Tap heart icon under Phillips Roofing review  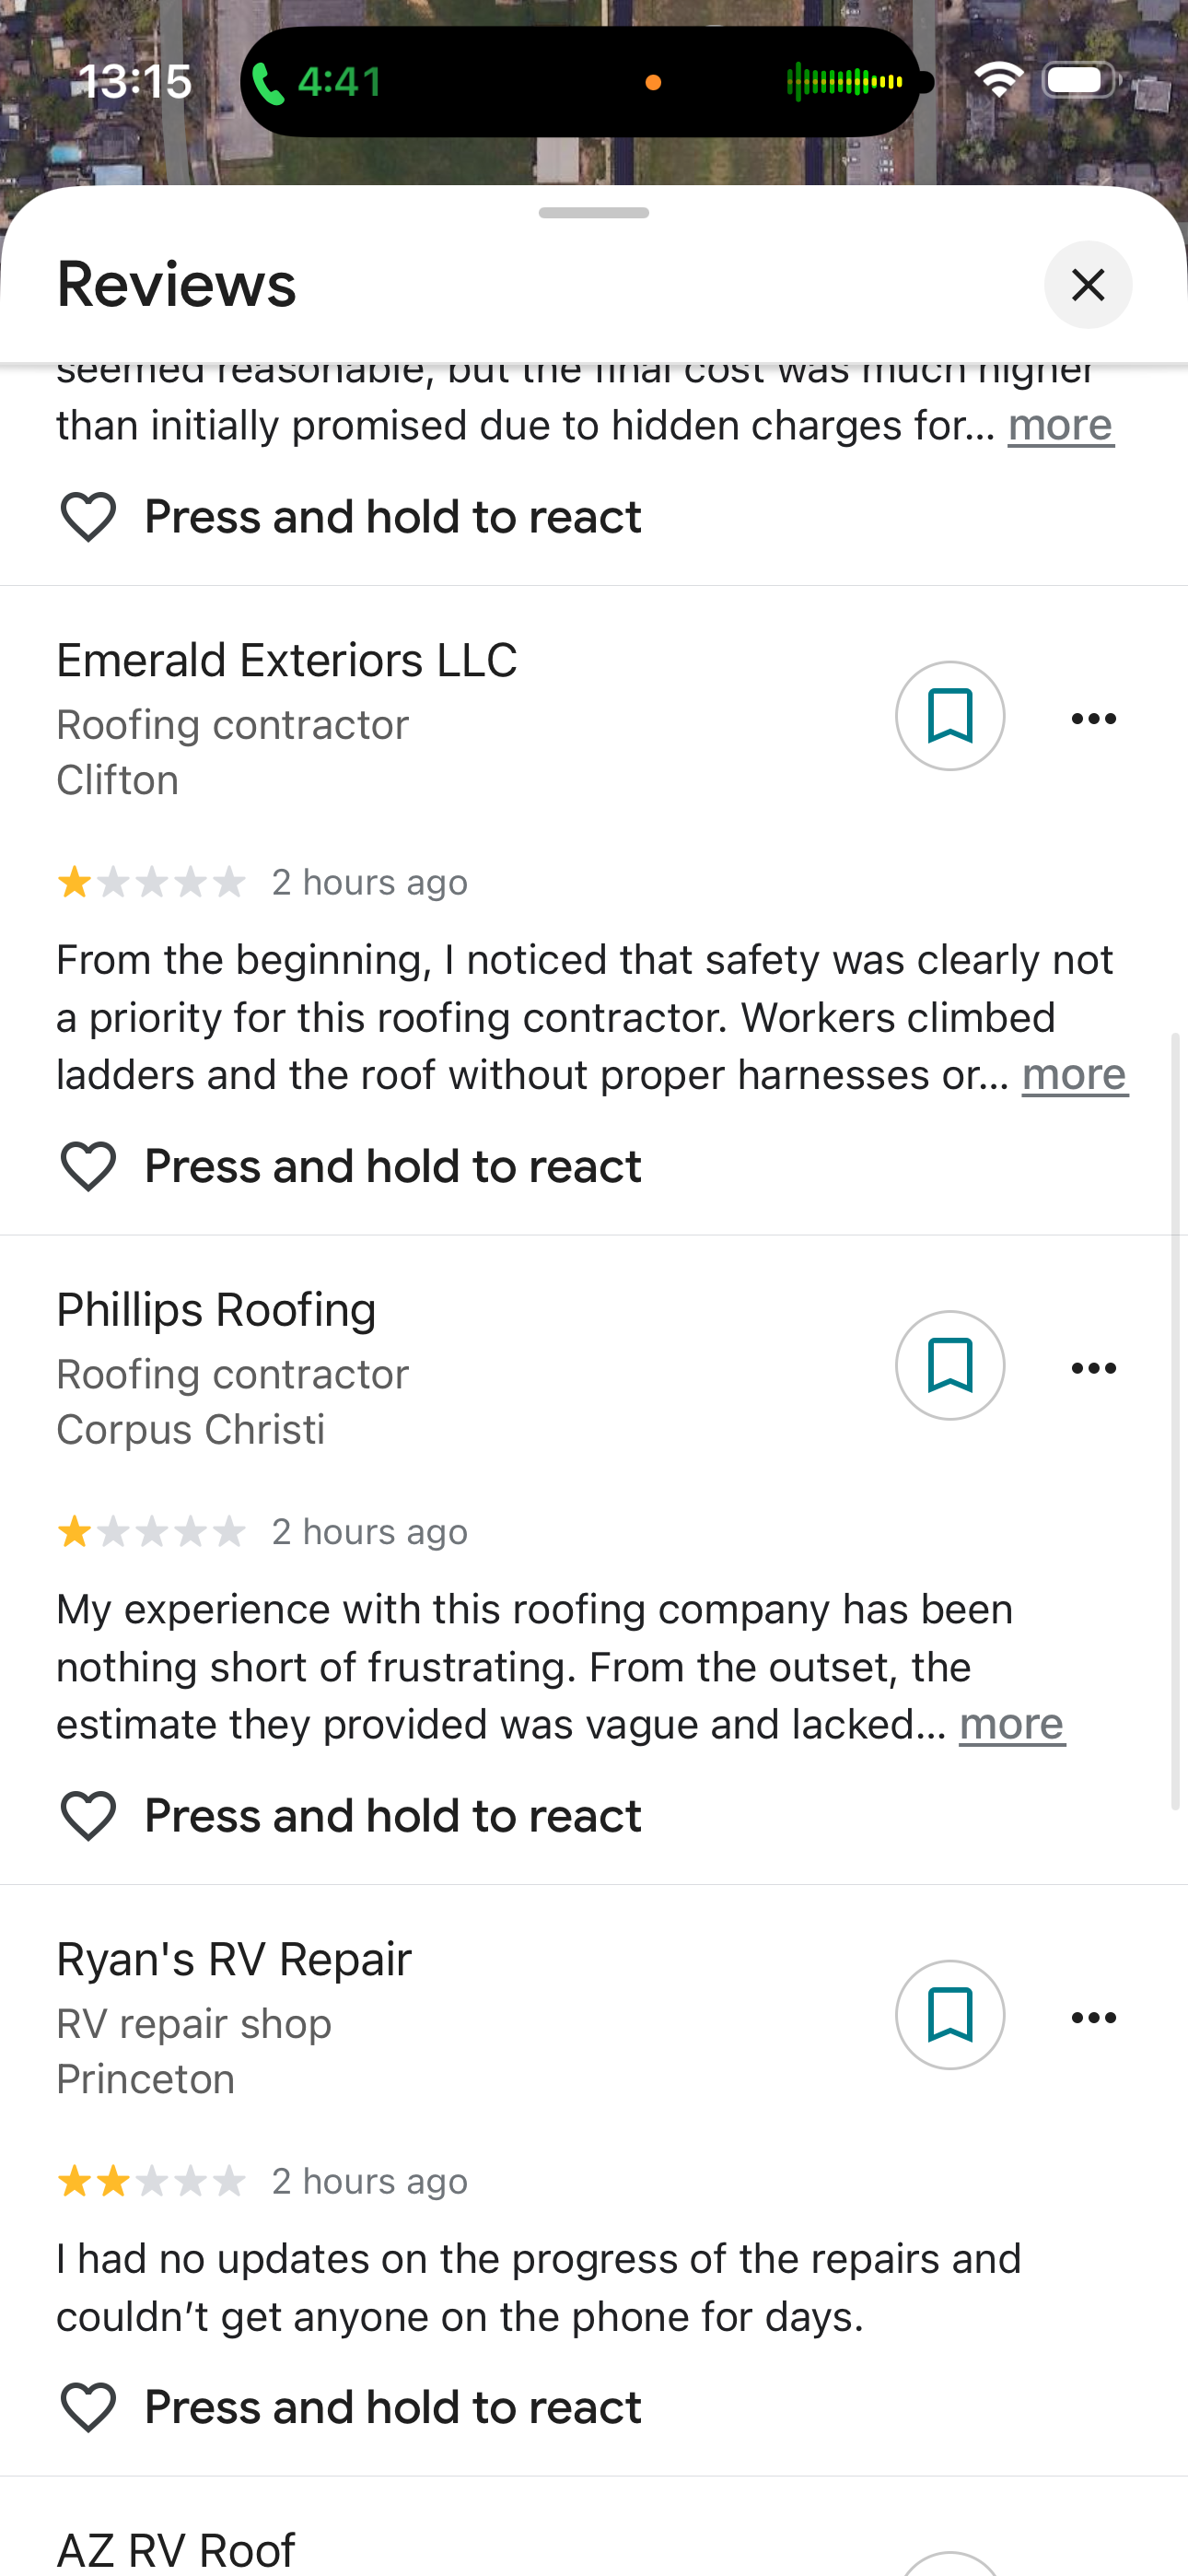pyautogui.click(x=88, y=1815)
